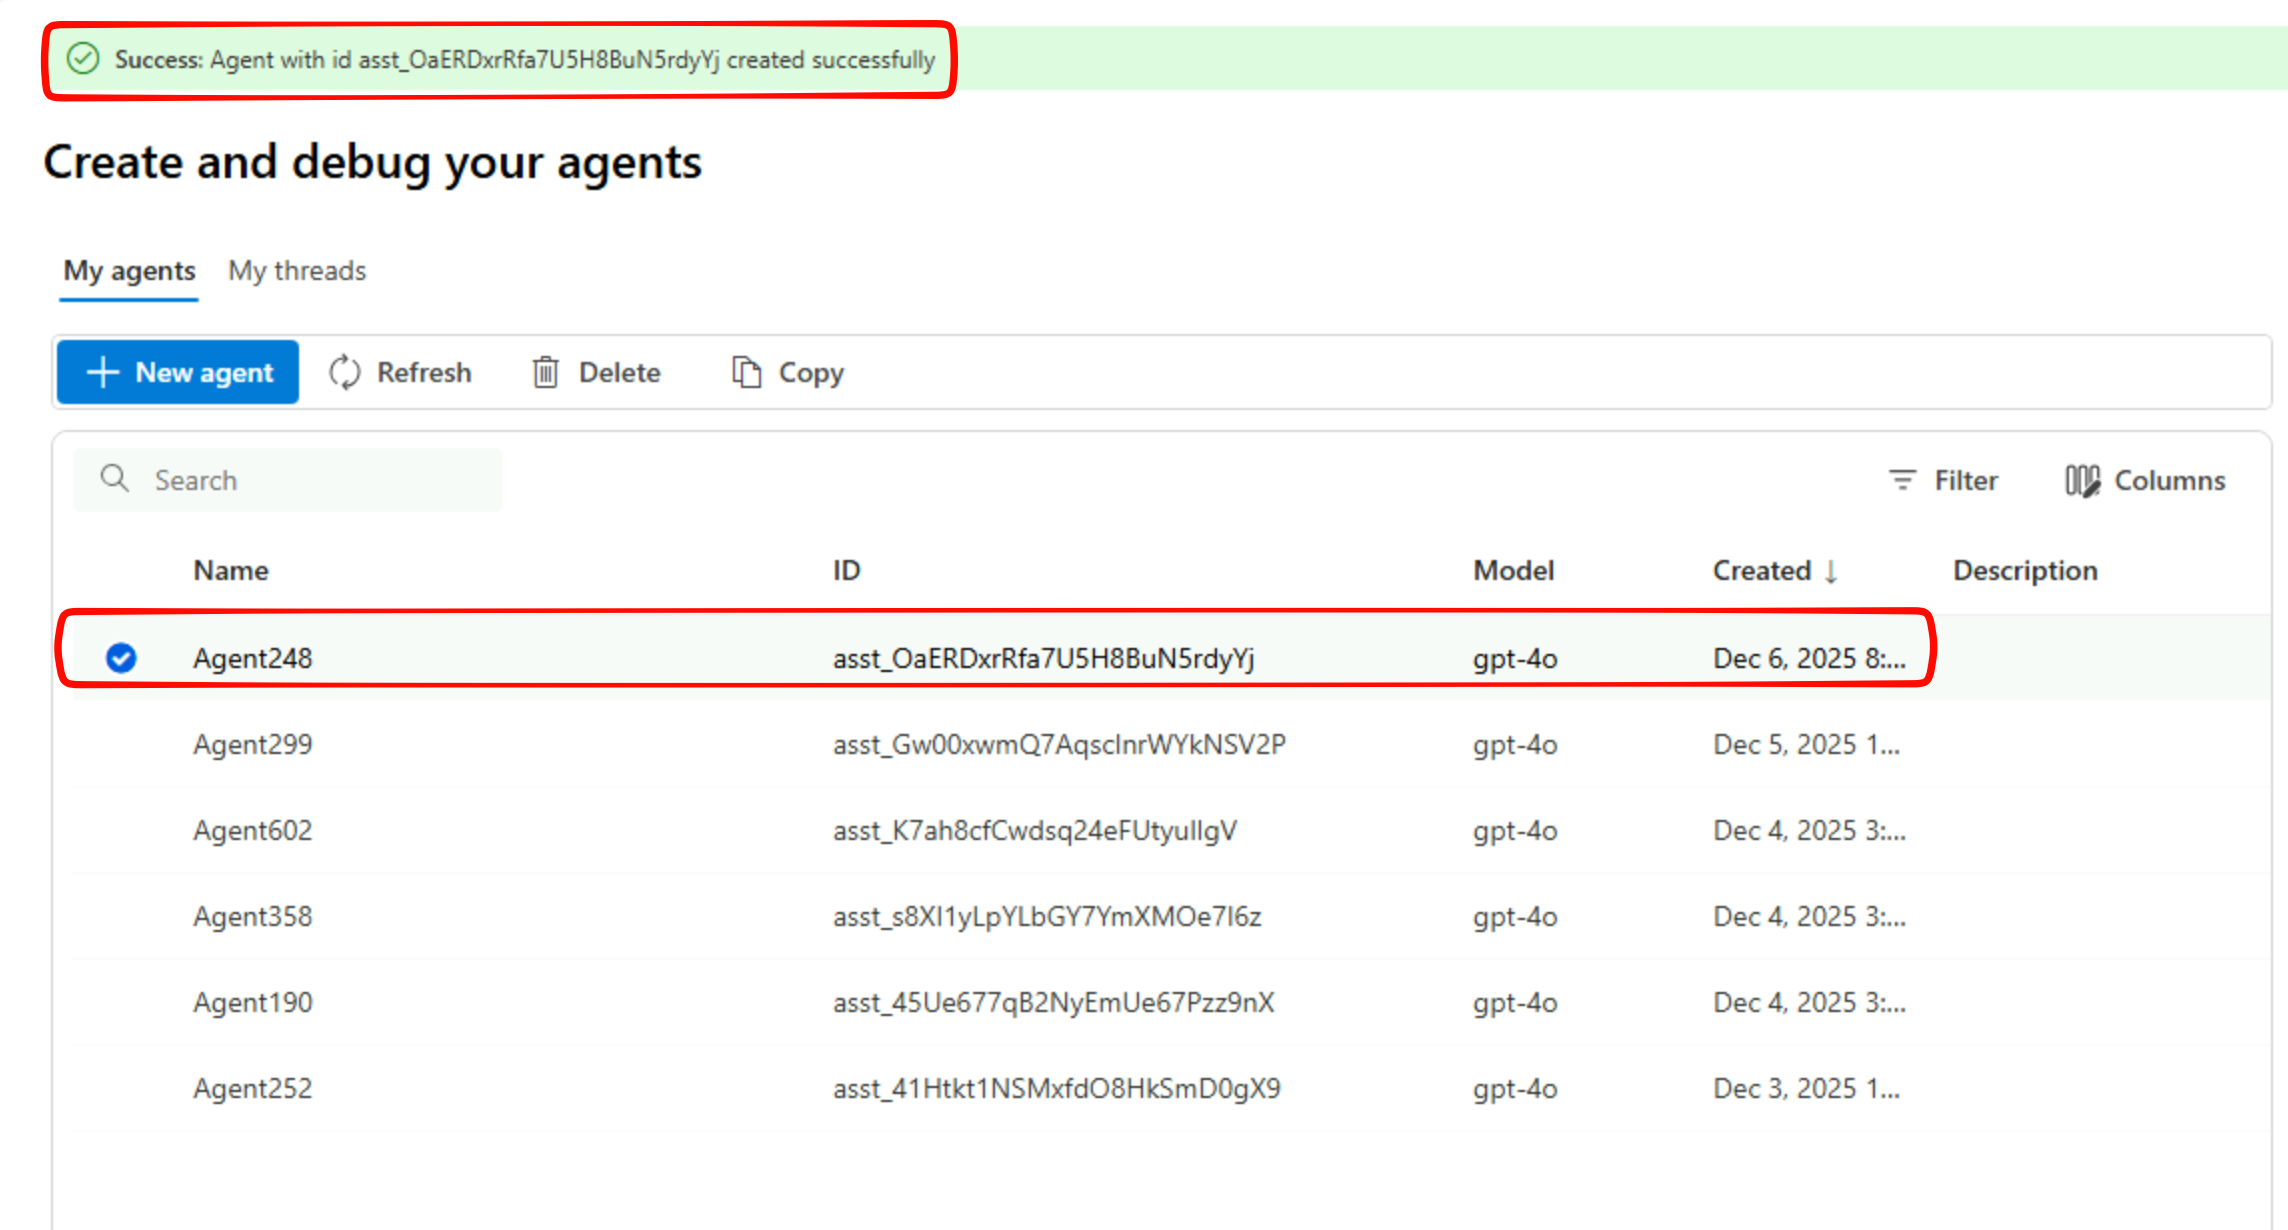
Task: Select the My agents tab
Action: pos(129,271)
